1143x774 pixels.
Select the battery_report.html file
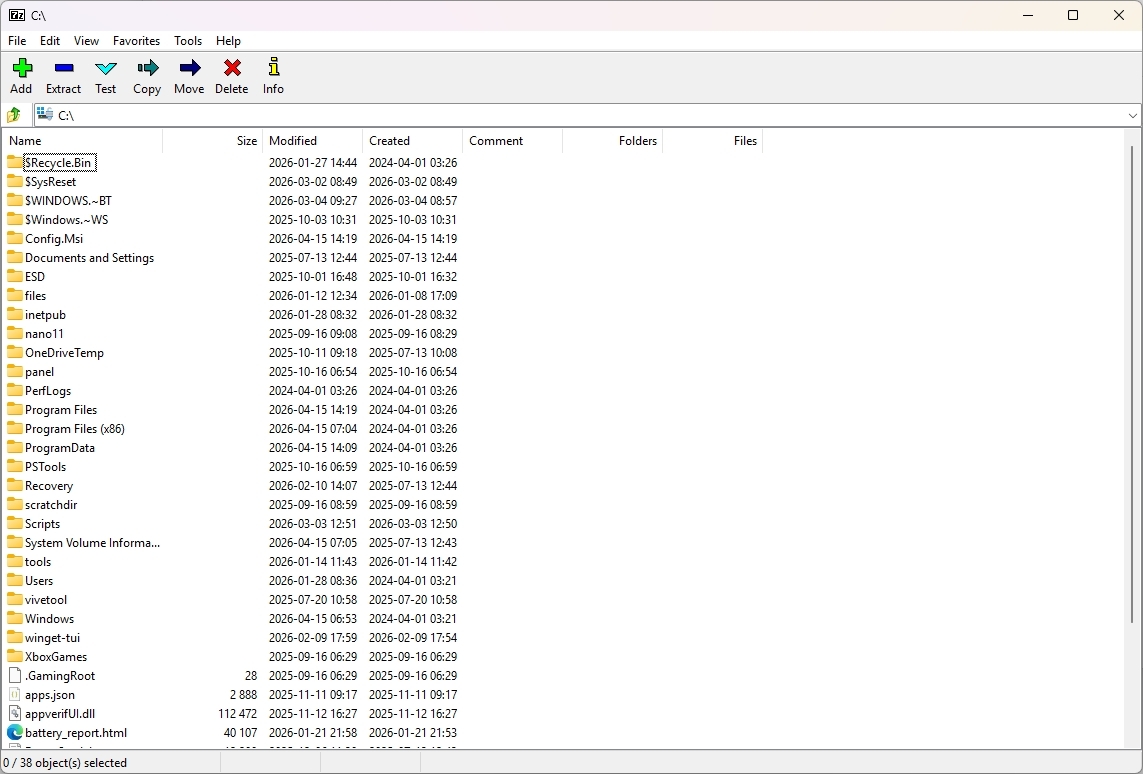click(x=75, y=732)
